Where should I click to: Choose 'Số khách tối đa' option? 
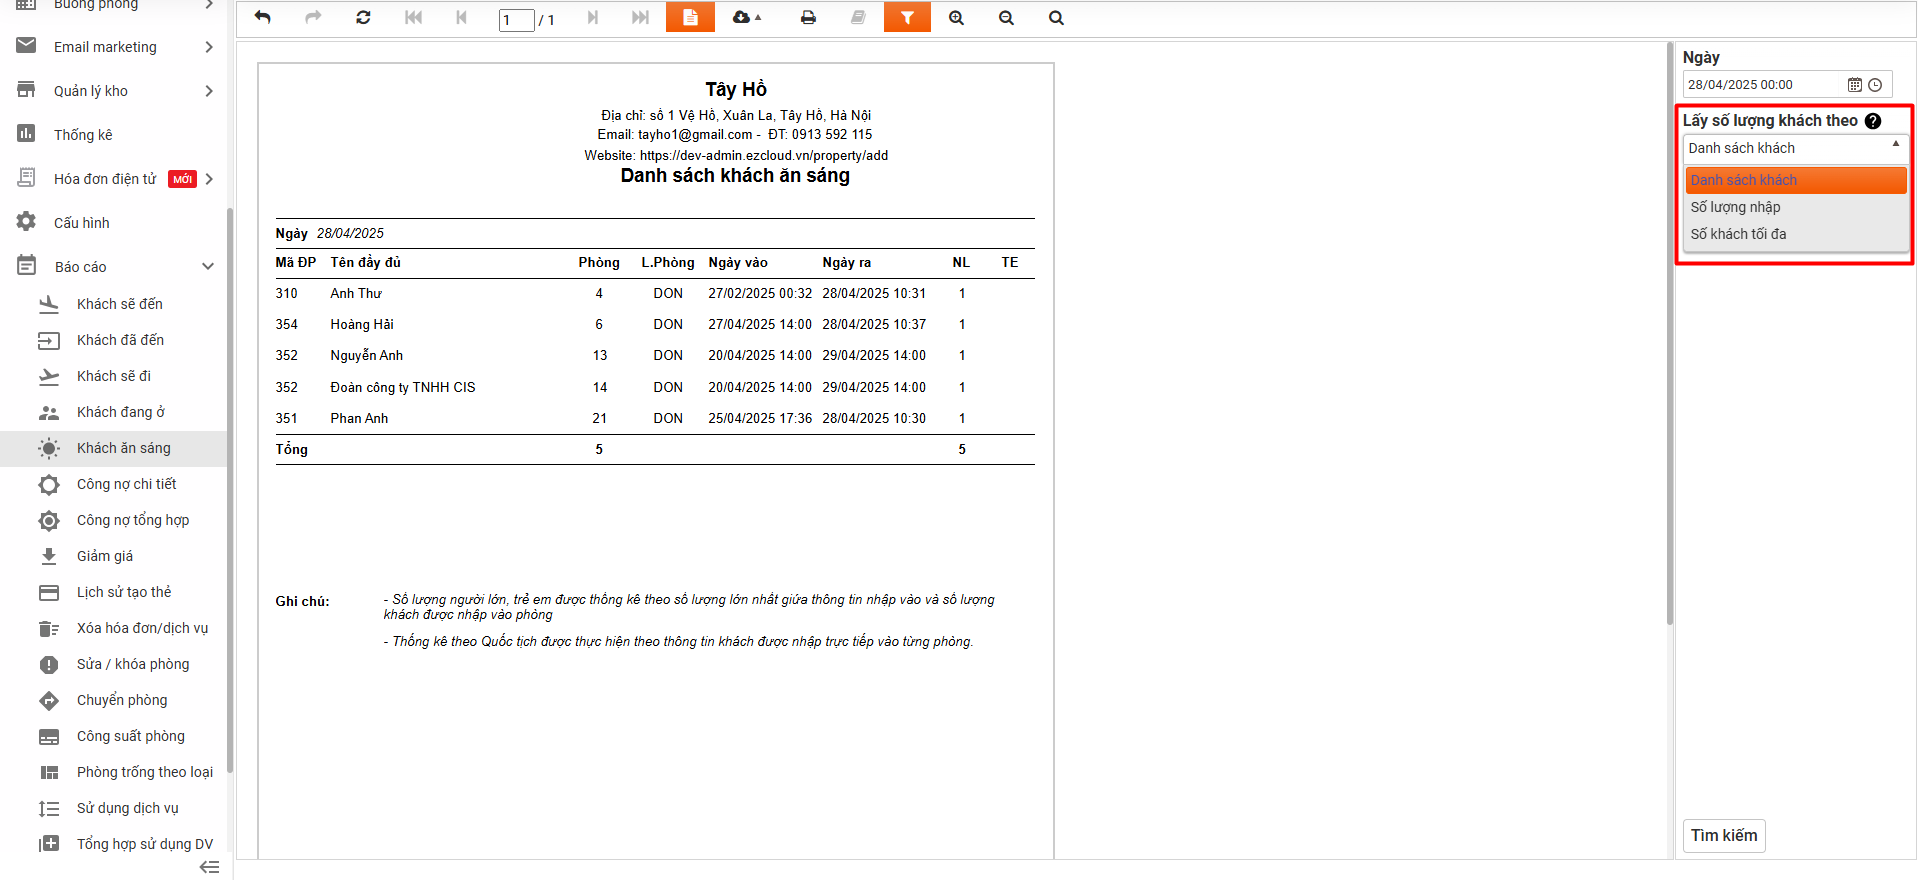pos(1738,234)
